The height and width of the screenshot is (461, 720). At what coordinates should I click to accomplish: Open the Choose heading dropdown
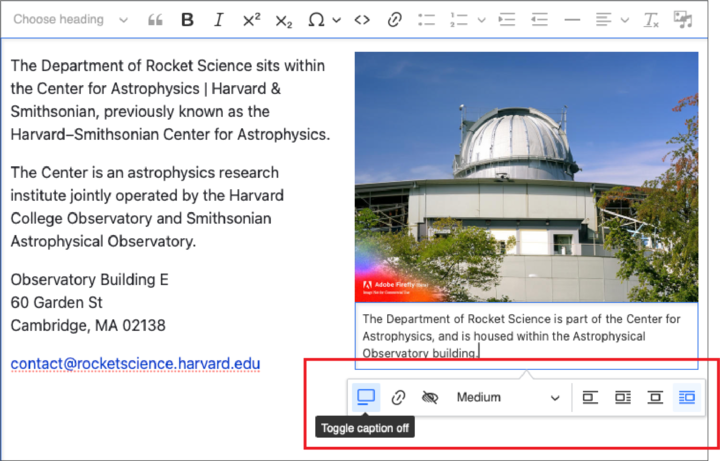point(70,19)
